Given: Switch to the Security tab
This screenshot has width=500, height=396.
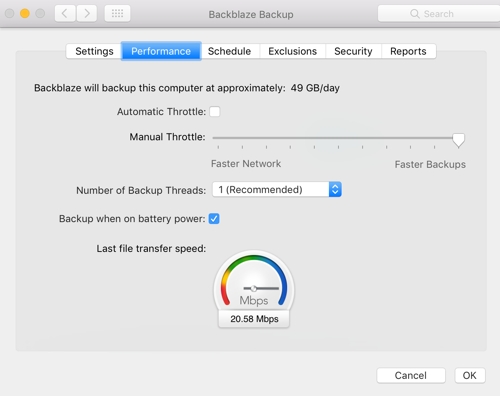Looking at the screenshot, I should coord(353,51).
